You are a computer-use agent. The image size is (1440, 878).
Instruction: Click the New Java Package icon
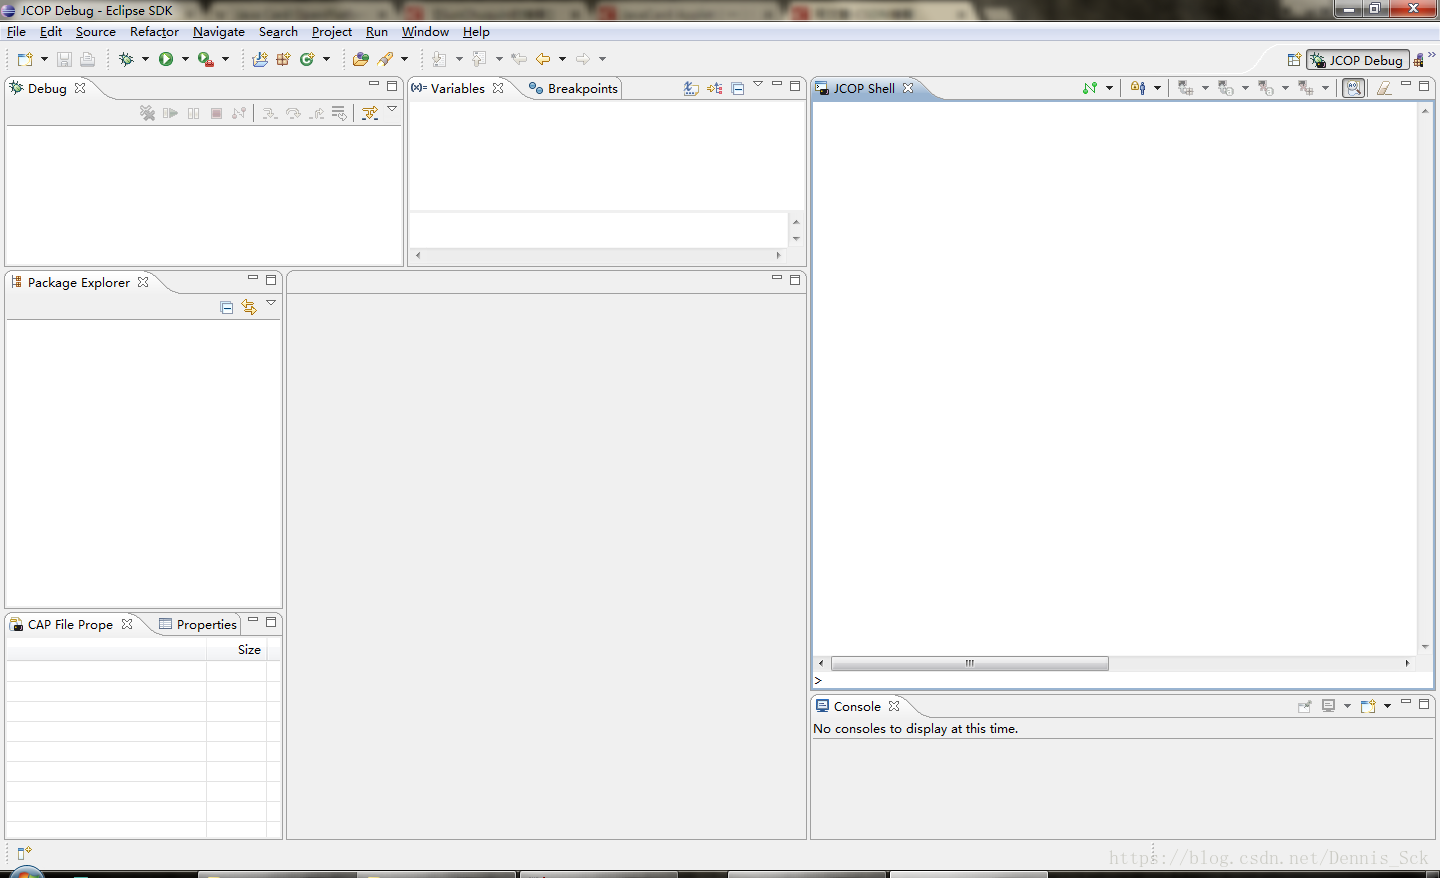point(283,60)
